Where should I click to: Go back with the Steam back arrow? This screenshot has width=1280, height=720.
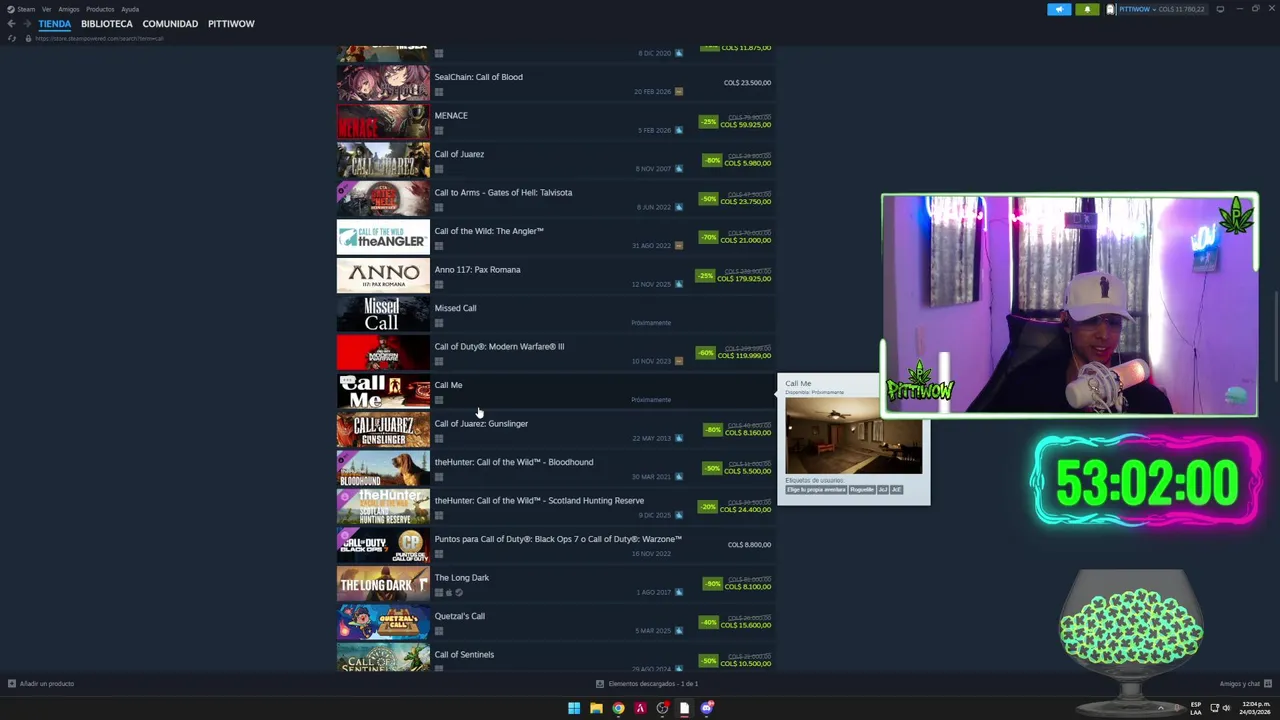11,23
